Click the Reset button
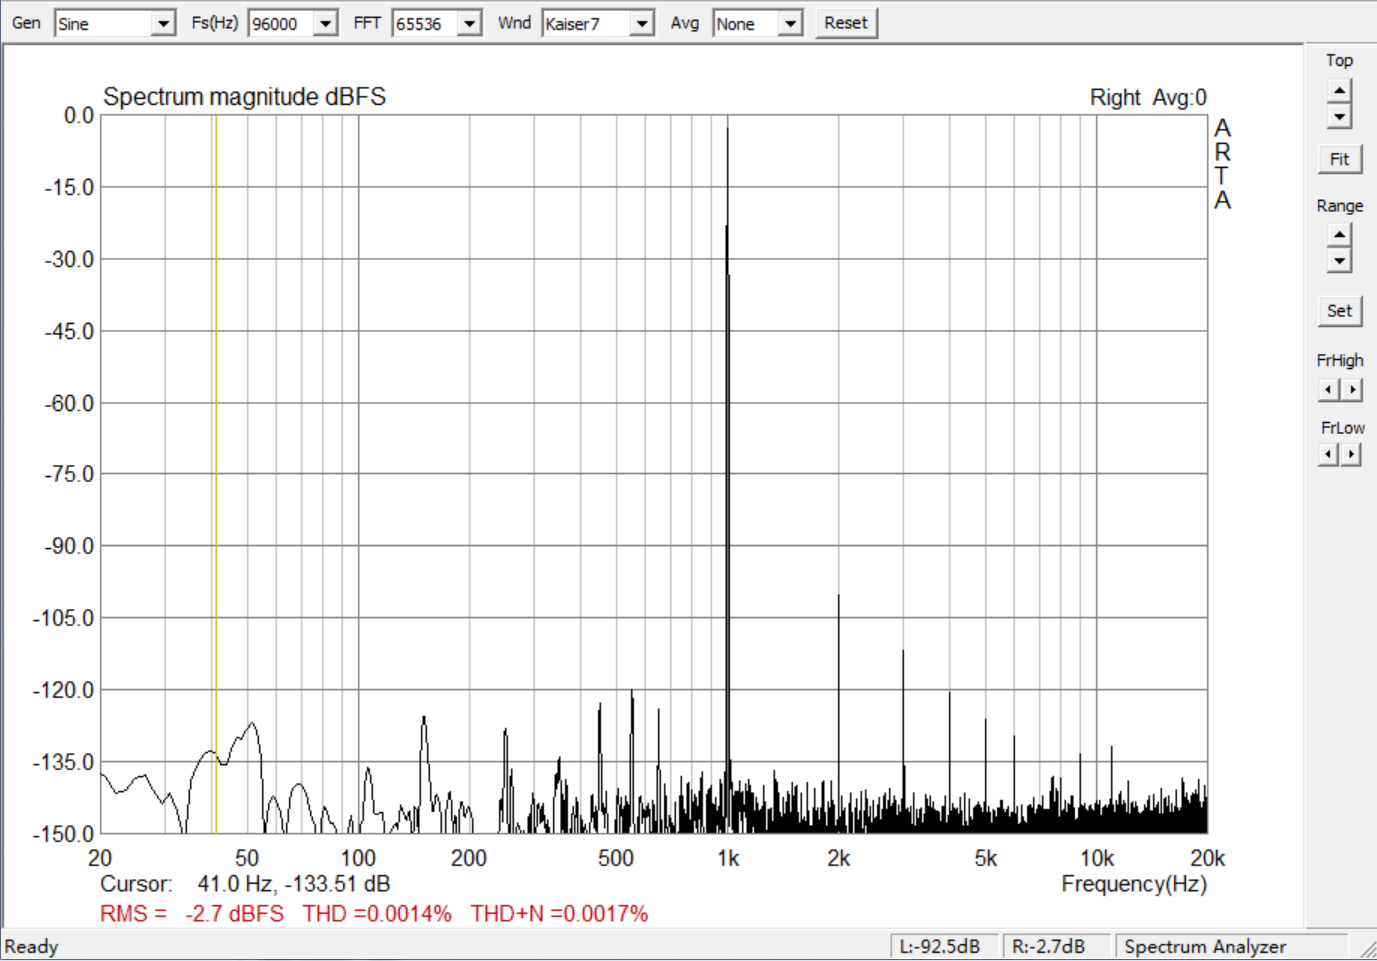Screen dimensions: 1377x961 (x=846, y=23)
